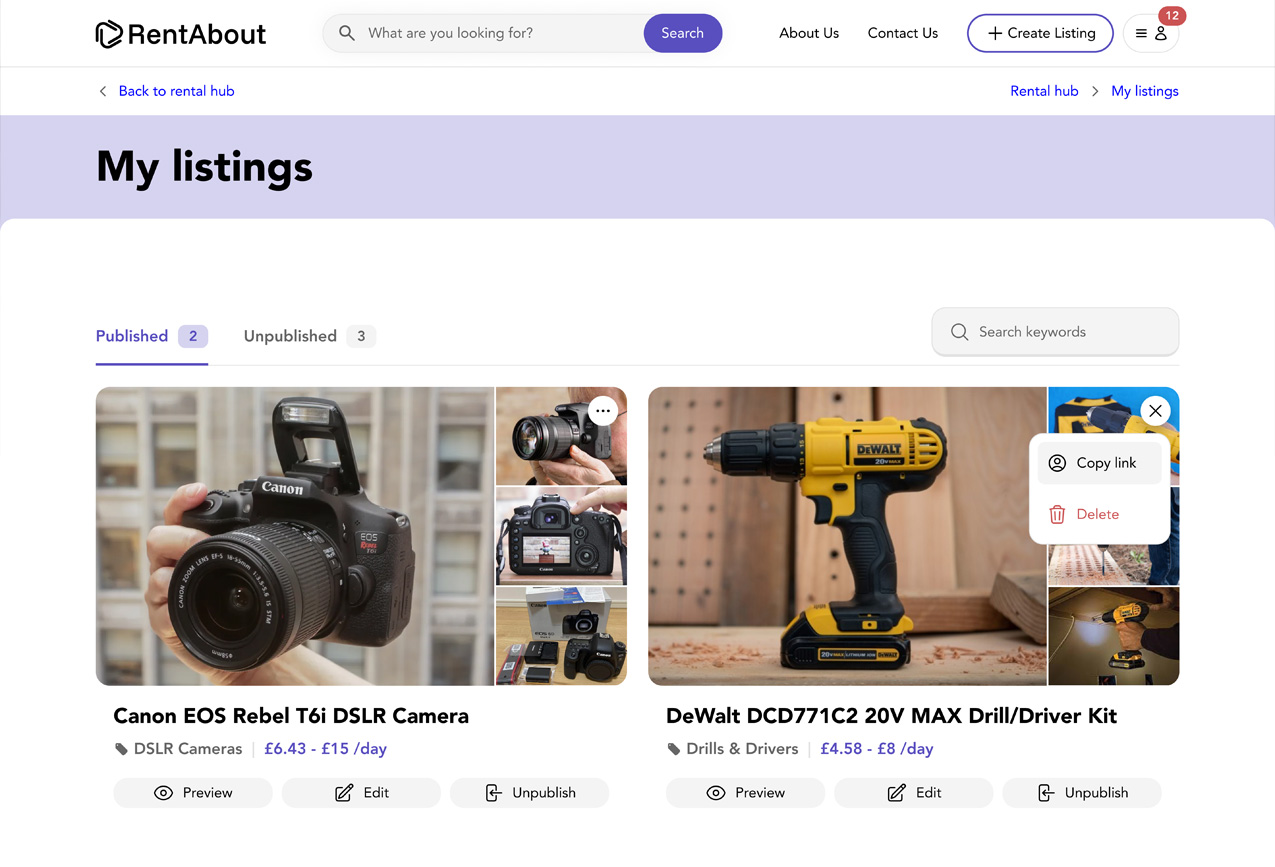Image resolution: width=1275 pixels, height=867 pixels.
Task: Click the 12 notifications badge
Action: point(1171,15)
